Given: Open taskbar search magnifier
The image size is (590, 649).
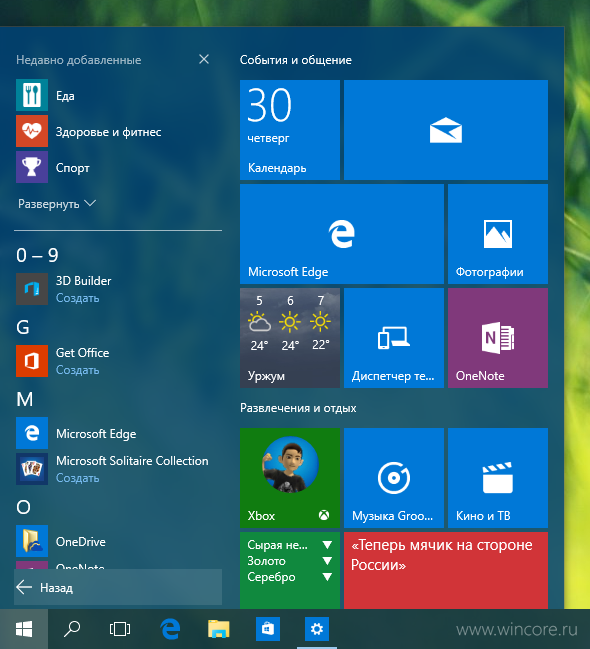Looking at the screenshot, I should click(72, 629).
